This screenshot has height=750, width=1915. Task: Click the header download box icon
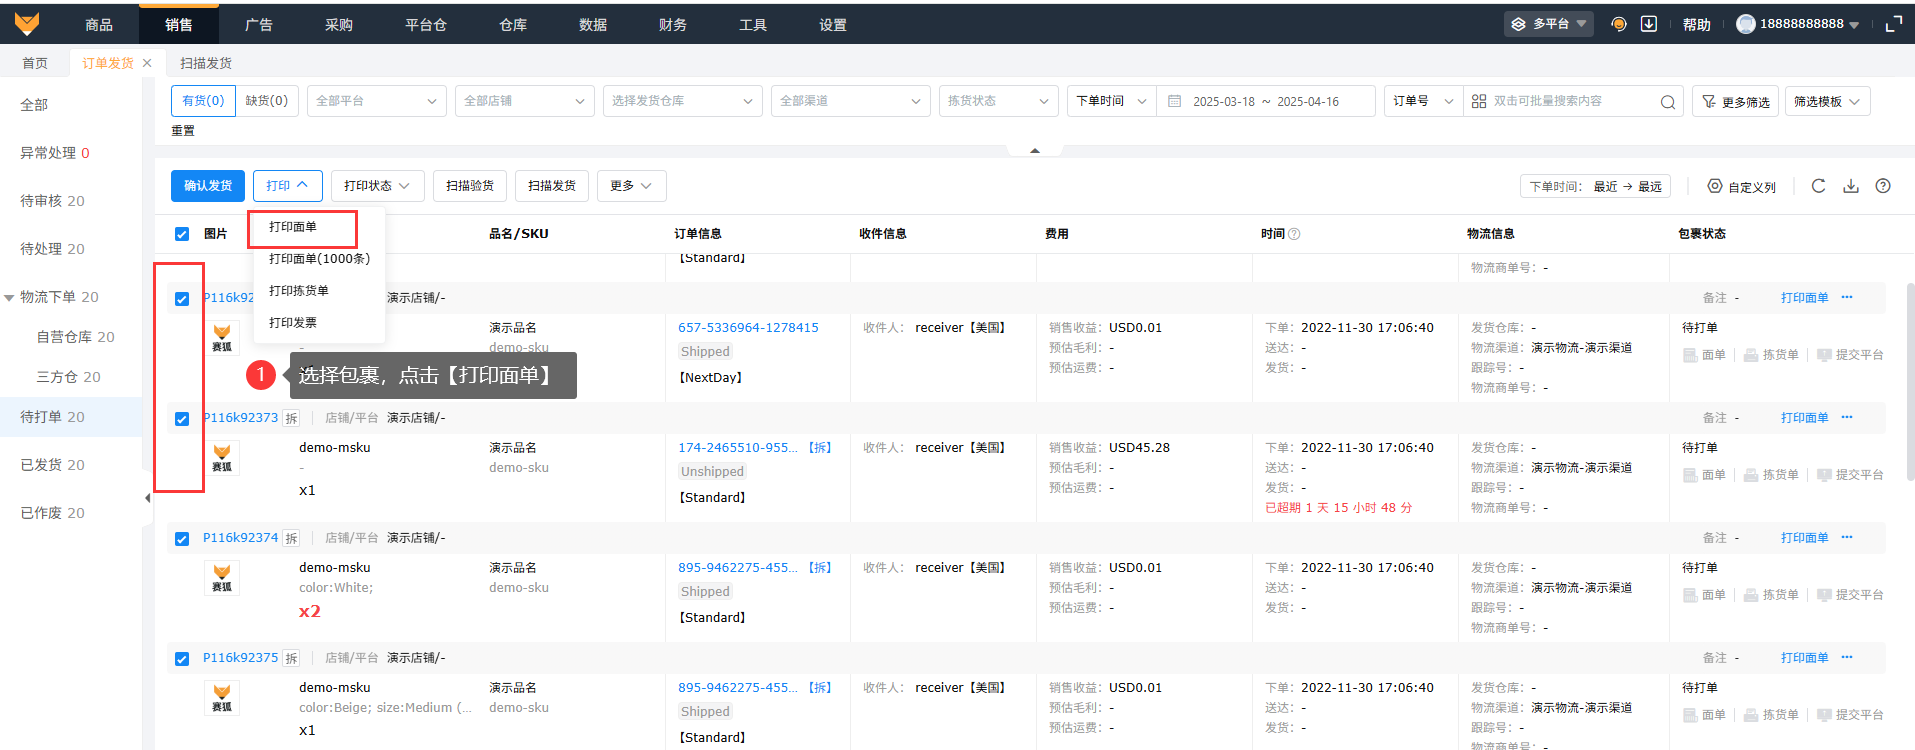1649,24
